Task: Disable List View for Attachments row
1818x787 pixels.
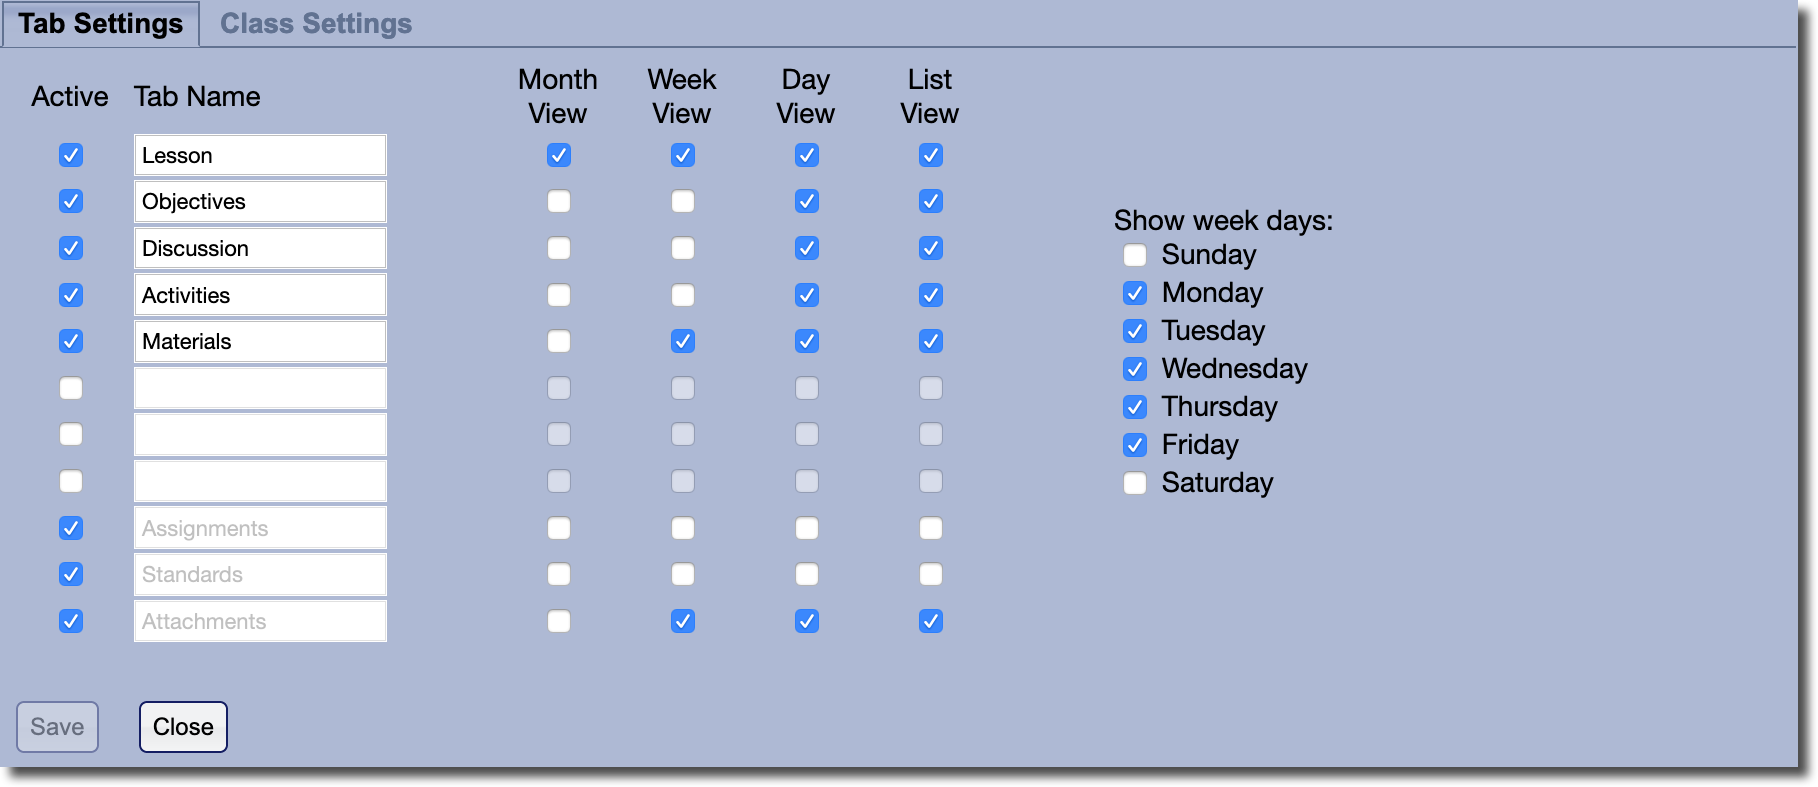Action: click(x=931, y=621)
